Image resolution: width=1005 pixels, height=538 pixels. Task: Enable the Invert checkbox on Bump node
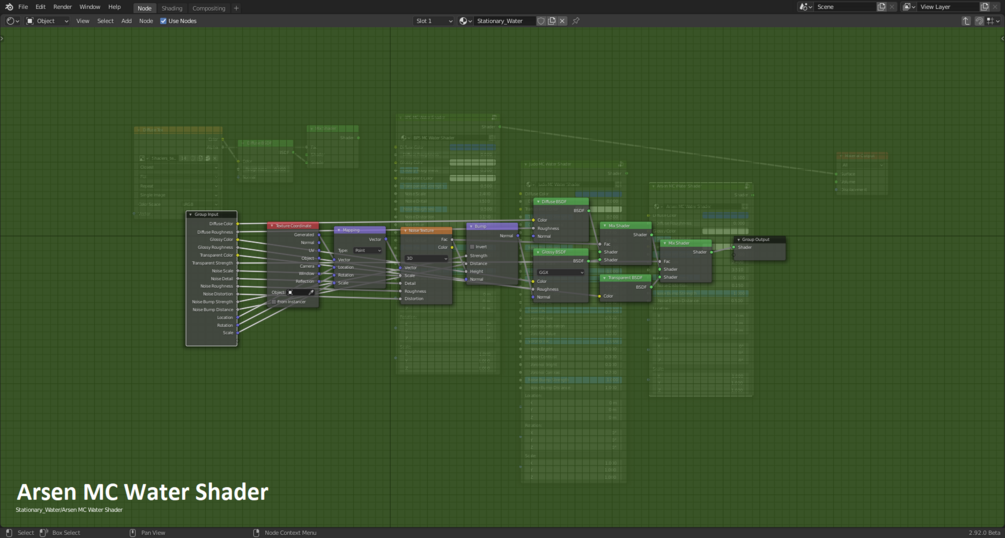tap(472, 246)
